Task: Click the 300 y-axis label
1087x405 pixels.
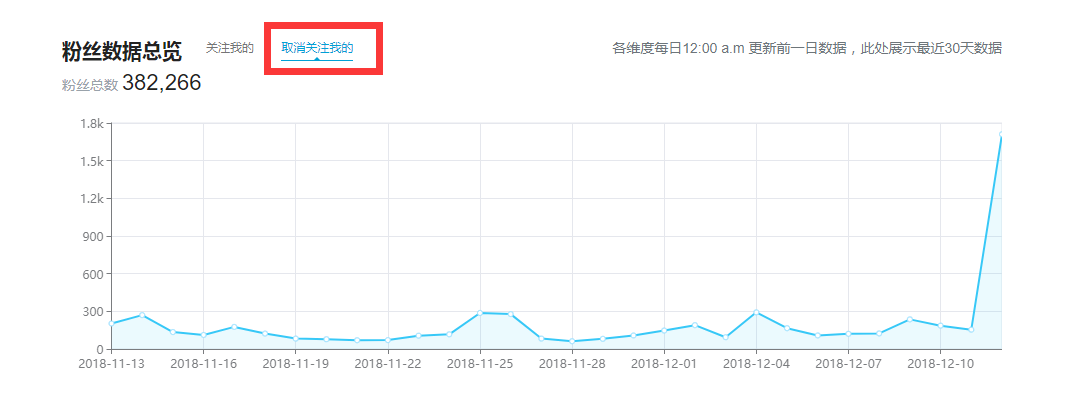Action: coord(94,311)
